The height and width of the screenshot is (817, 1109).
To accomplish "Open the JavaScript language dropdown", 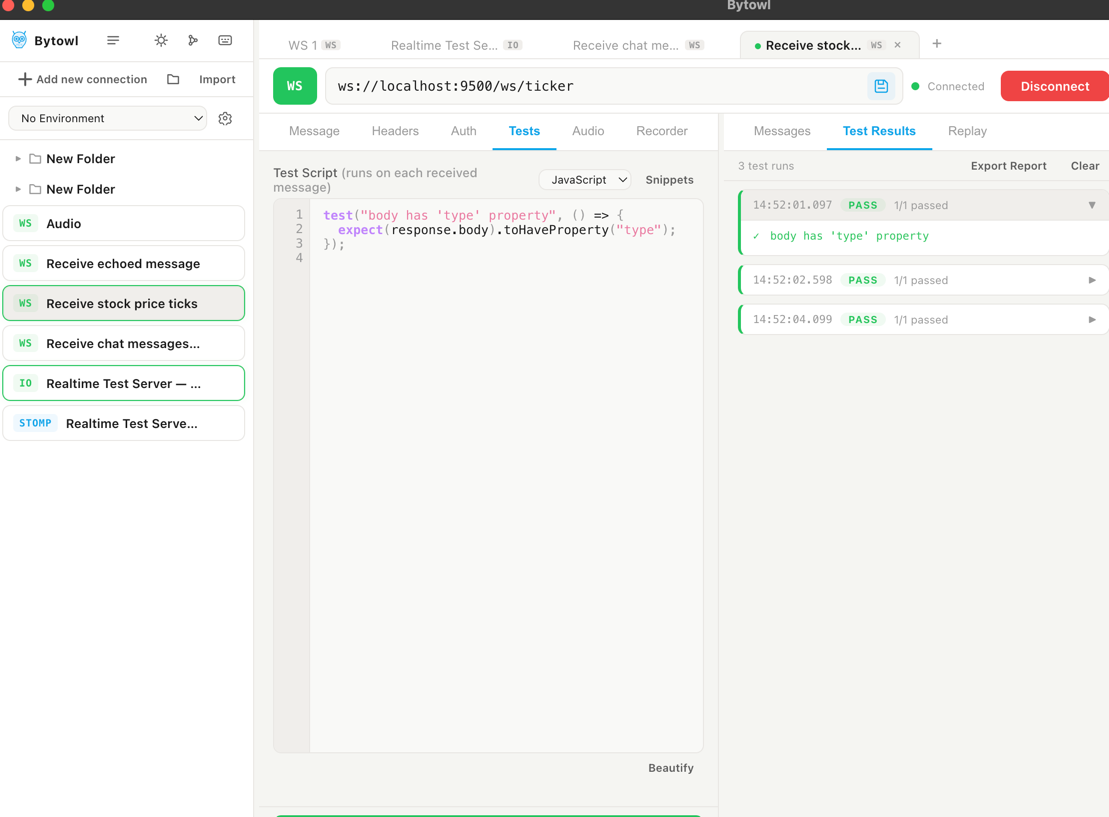I will click(585, 180).
